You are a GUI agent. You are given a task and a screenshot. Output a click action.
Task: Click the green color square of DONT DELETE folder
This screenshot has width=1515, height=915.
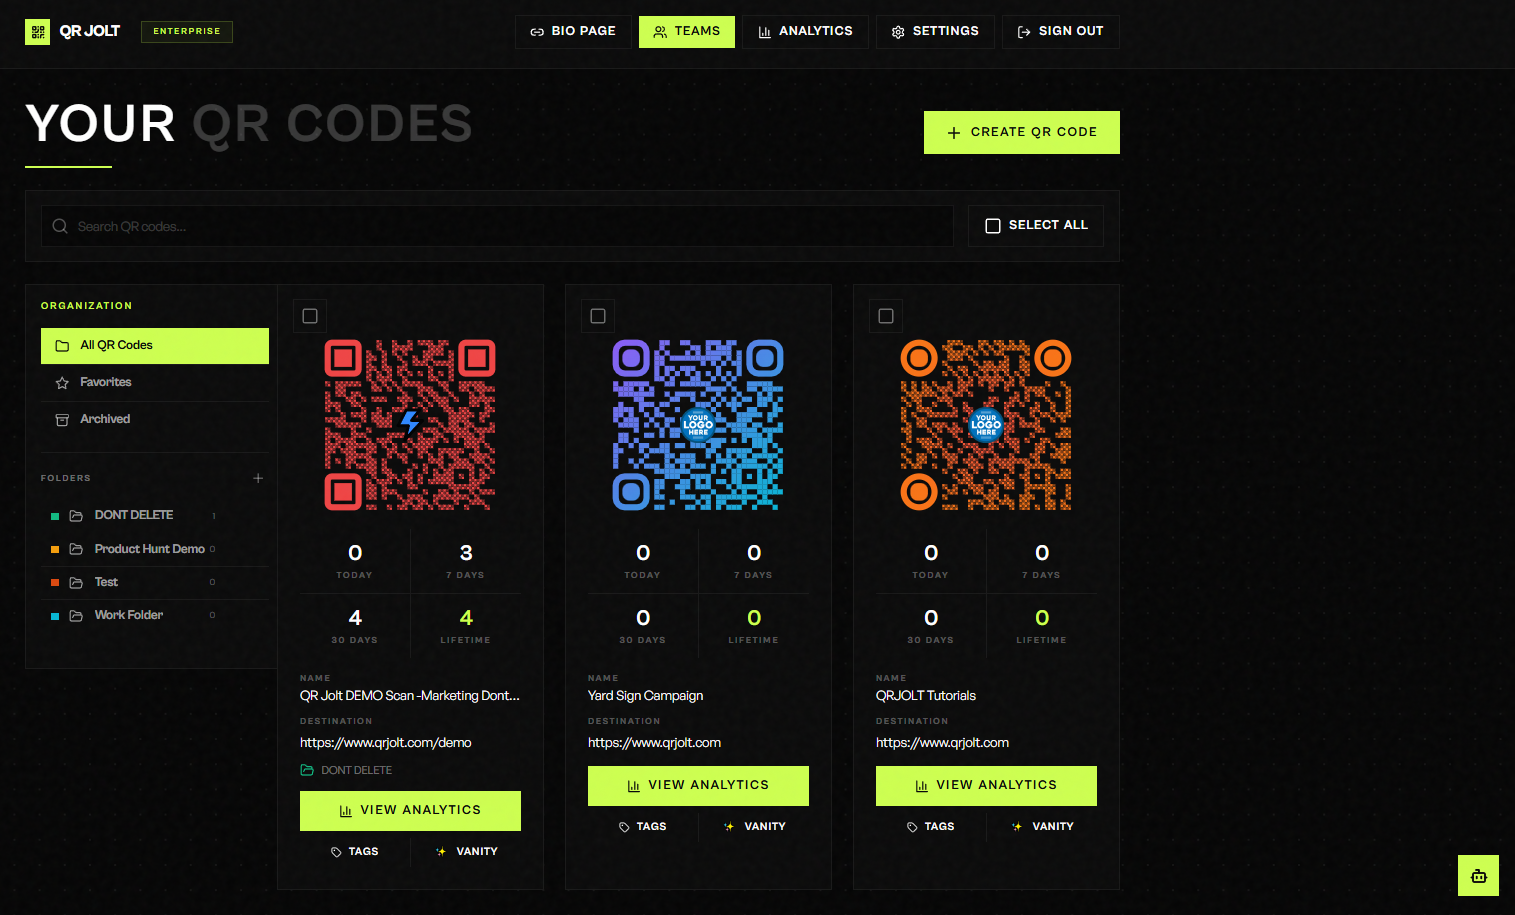click(x=55, y=516)
